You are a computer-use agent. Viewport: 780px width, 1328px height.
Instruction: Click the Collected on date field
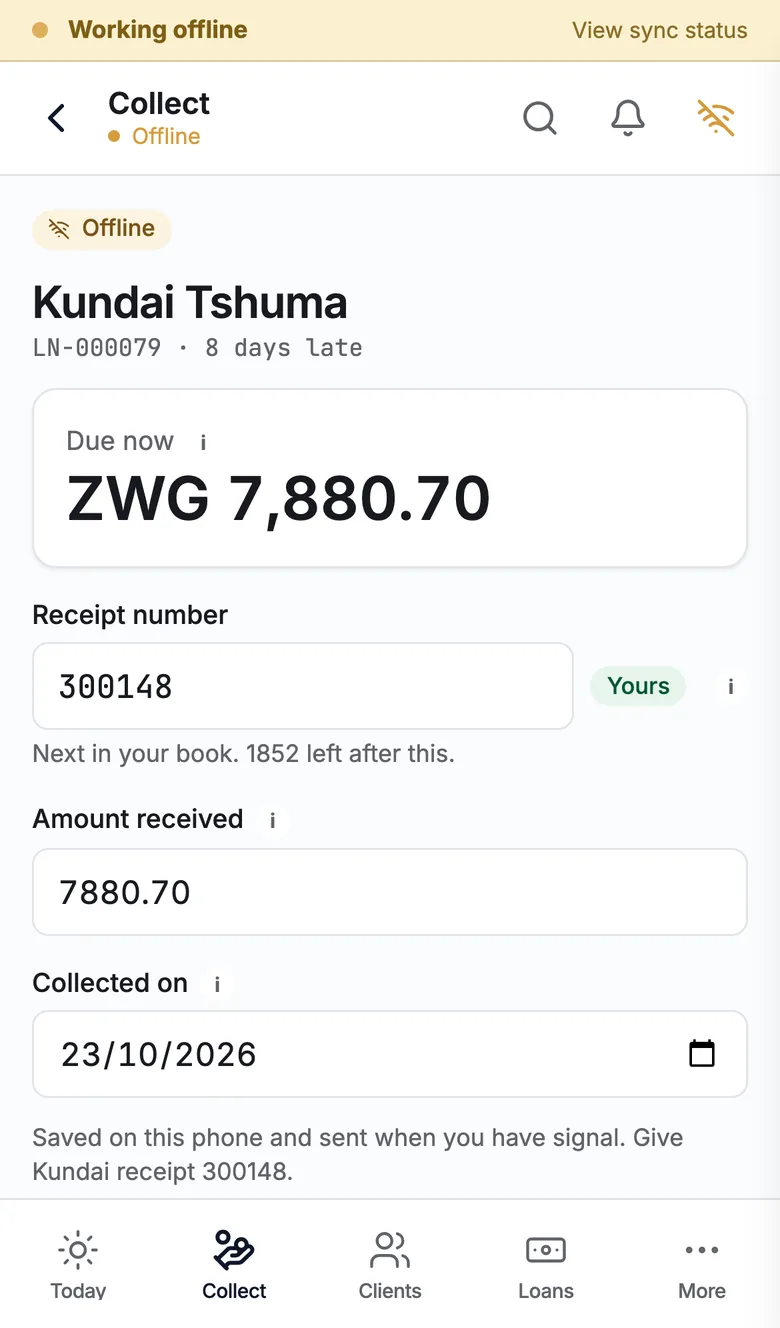(390, 1054)
